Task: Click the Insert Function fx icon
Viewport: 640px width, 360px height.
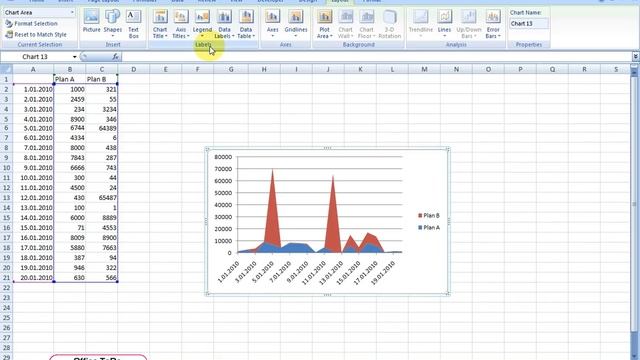Action: (x=116, y=57)
